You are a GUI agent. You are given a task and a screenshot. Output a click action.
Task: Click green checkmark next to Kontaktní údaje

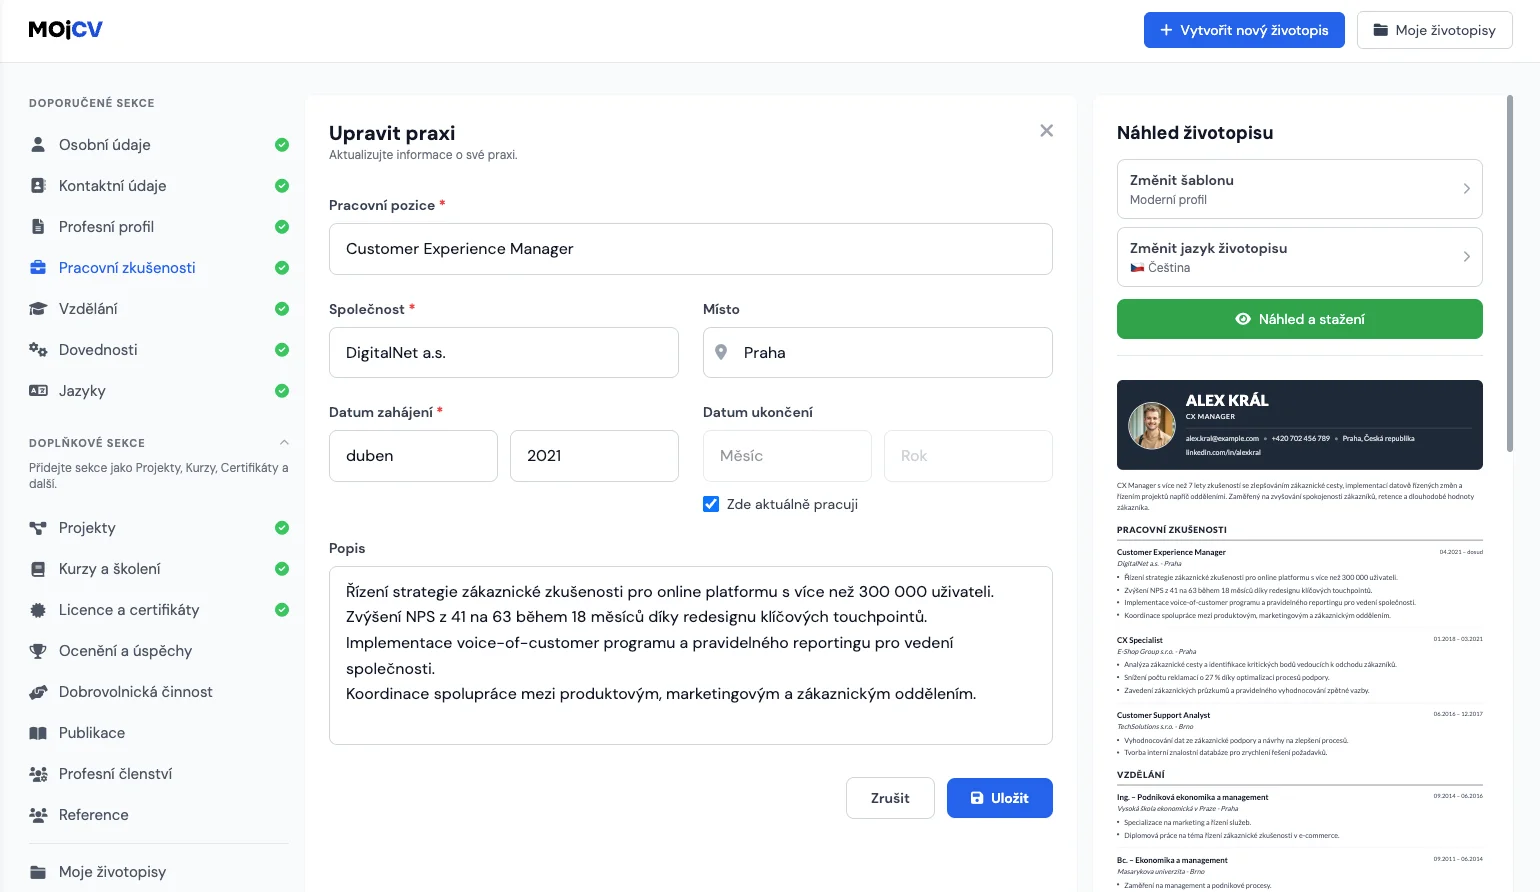coord(282,185)
